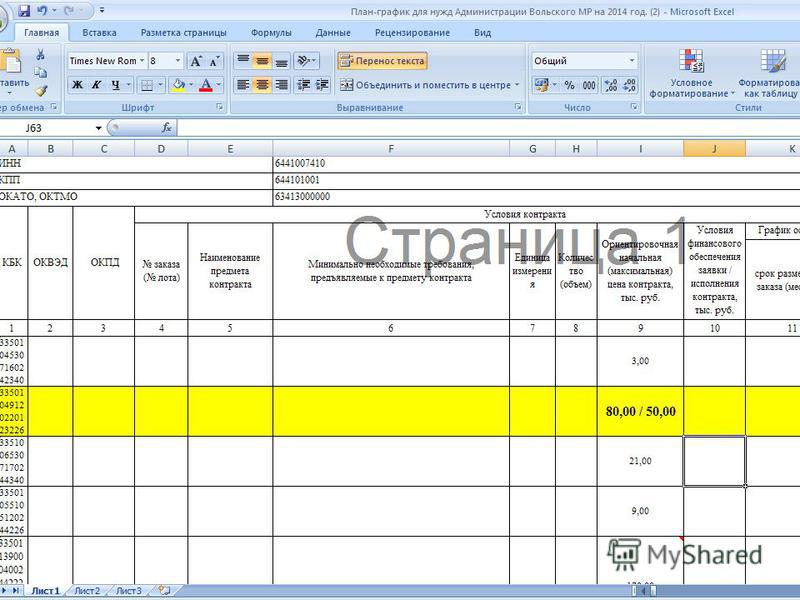Open the font name dropdown

[x=141, y=61]
